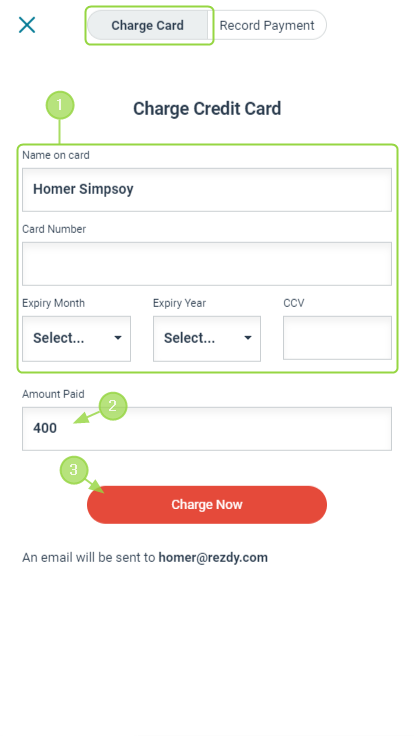
Task: Switch to the Charge Card tab
Action: 147,25
